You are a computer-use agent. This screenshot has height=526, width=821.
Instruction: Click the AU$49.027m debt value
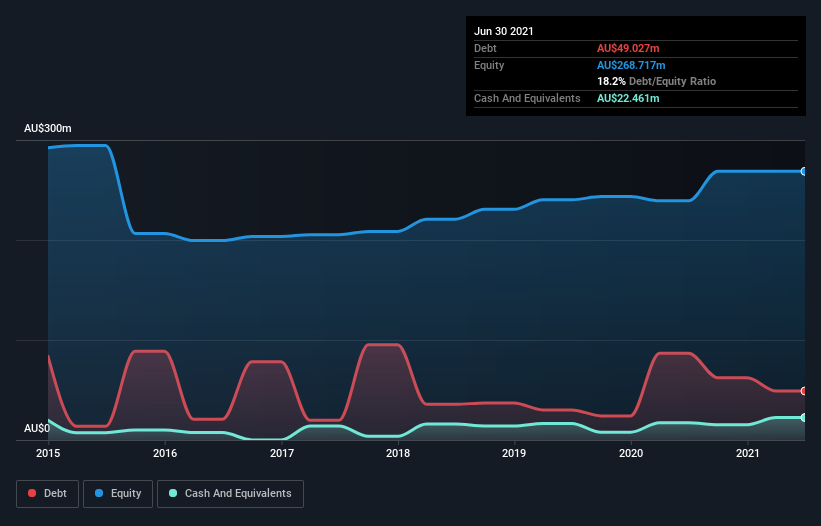[x=628, y=48]
